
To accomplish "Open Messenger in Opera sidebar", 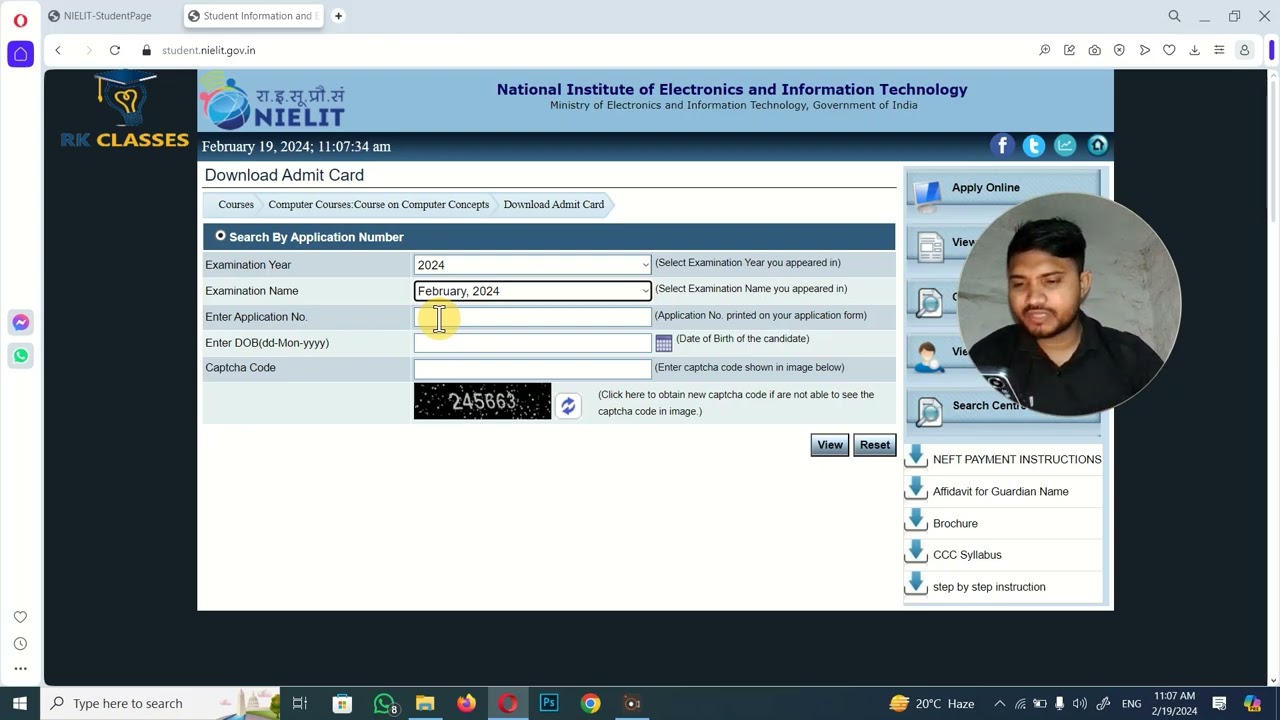I will [x=20, y=322].
